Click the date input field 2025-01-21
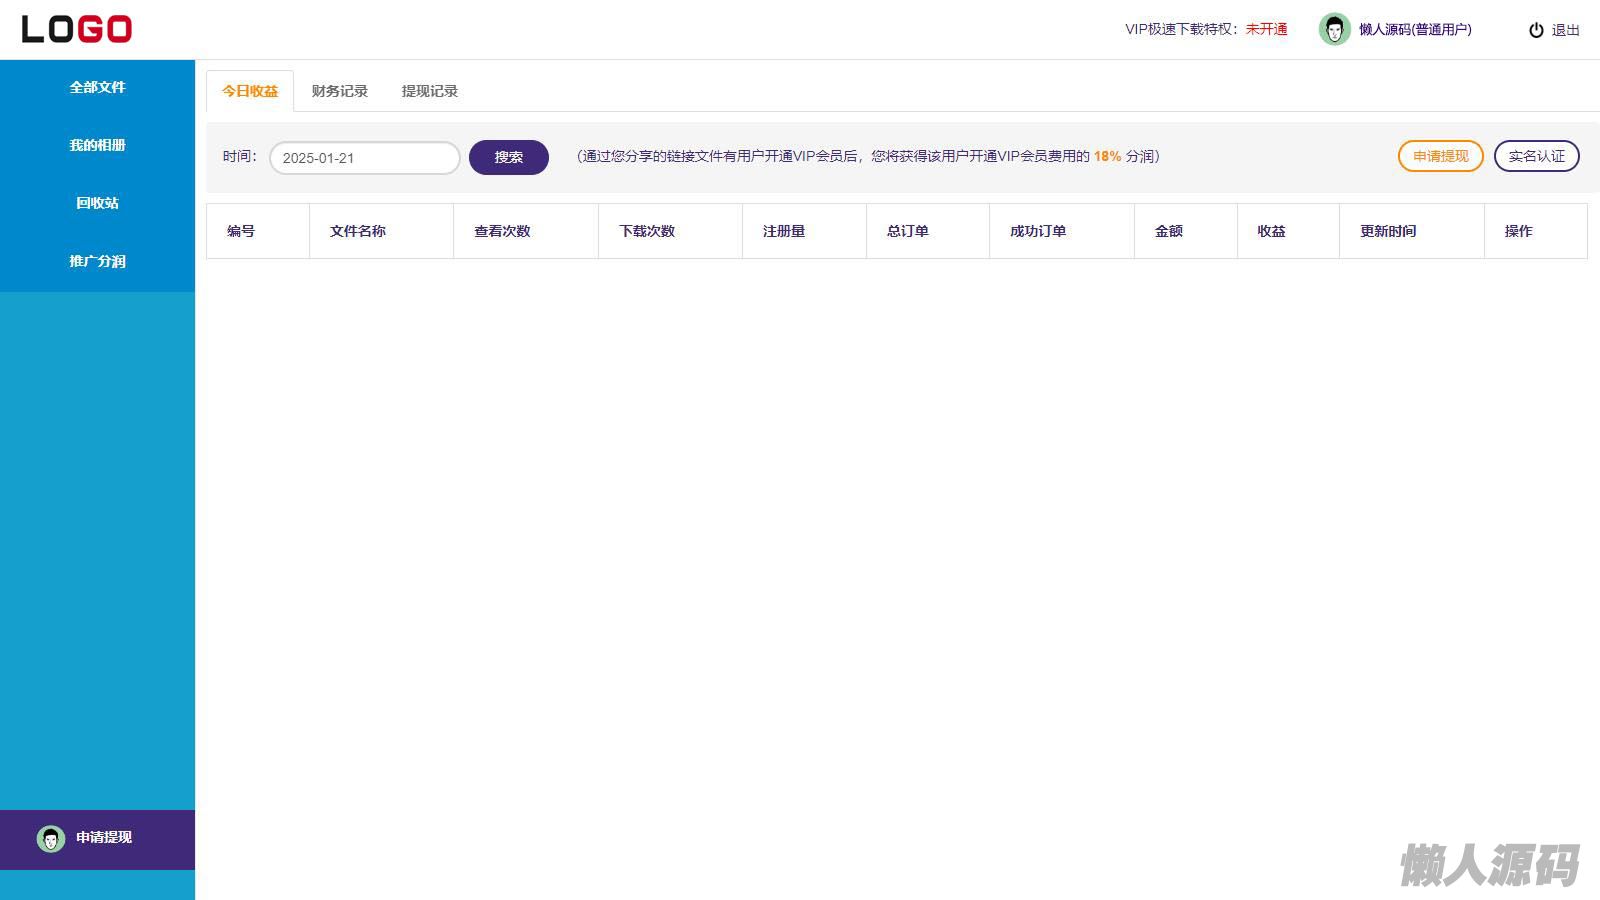1600x900 pixels. pyautogui.click(x=364, y=158)
